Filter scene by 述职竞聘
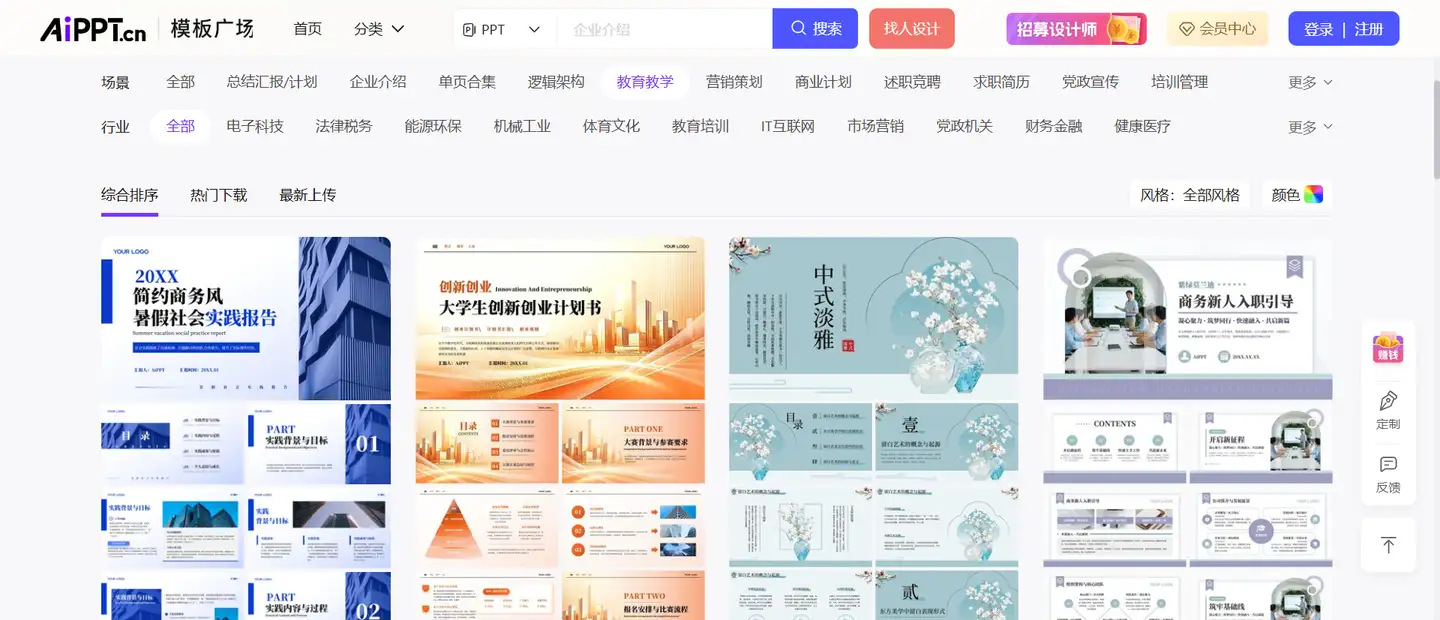Image resolution: width=1440 pixels, height=620 pixels. [912, 82]
